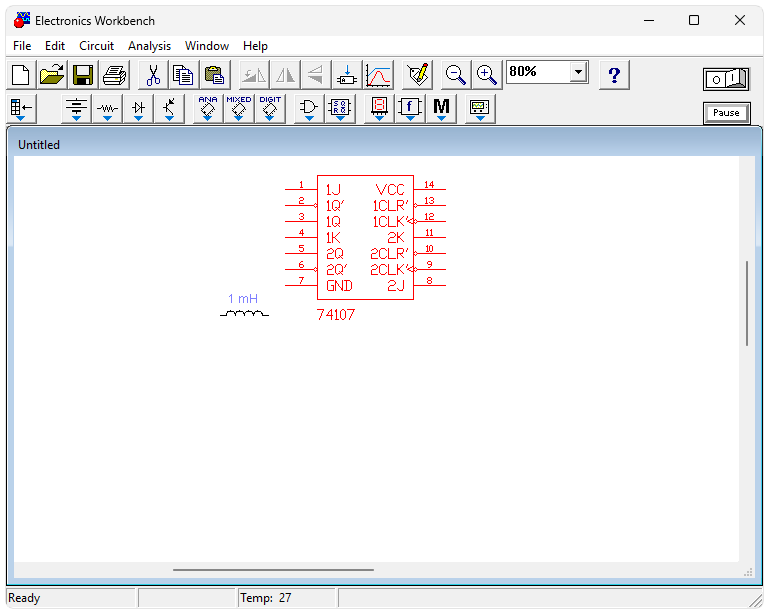The image size is (767, 614).
Task: Select the 1 mH inductor symbol
Action: [244, 313]
